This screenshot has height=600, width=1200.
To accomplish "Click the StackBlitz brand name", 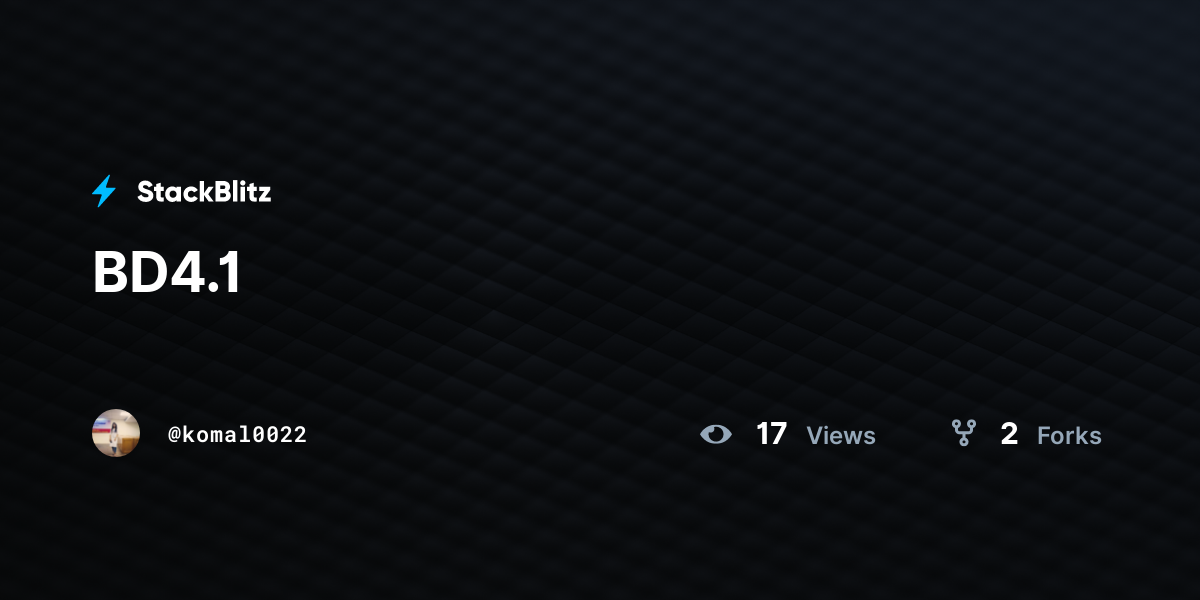I will point(204,192).
